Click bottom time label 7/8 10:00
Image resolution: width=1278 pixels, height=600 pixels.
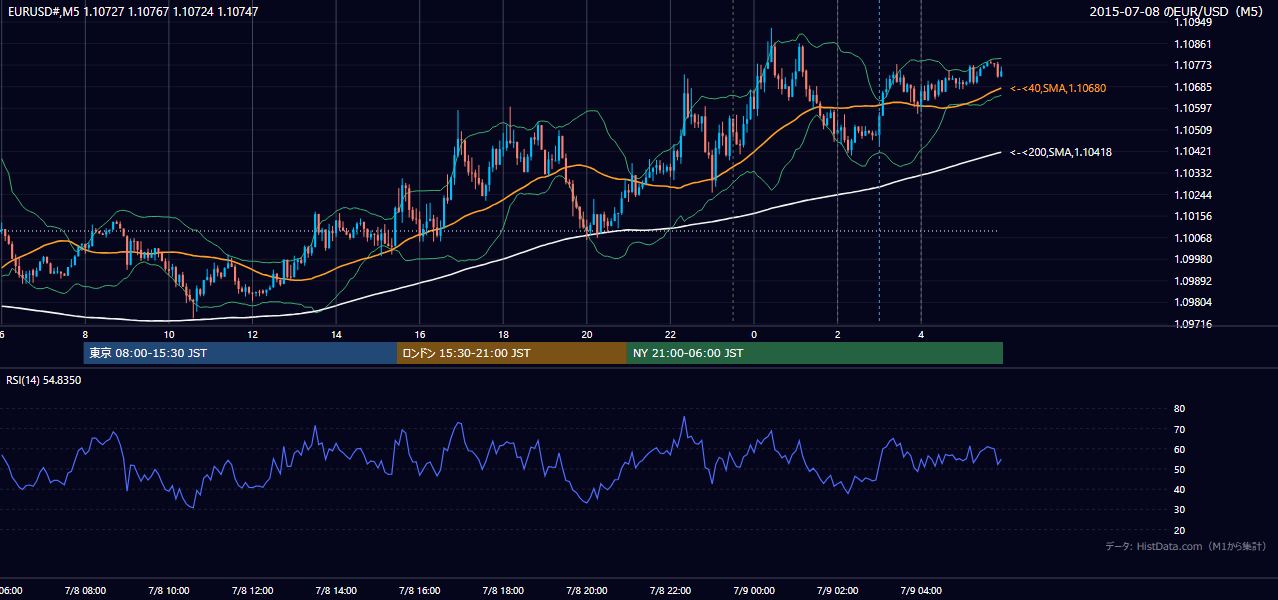(x=168, y=591)
